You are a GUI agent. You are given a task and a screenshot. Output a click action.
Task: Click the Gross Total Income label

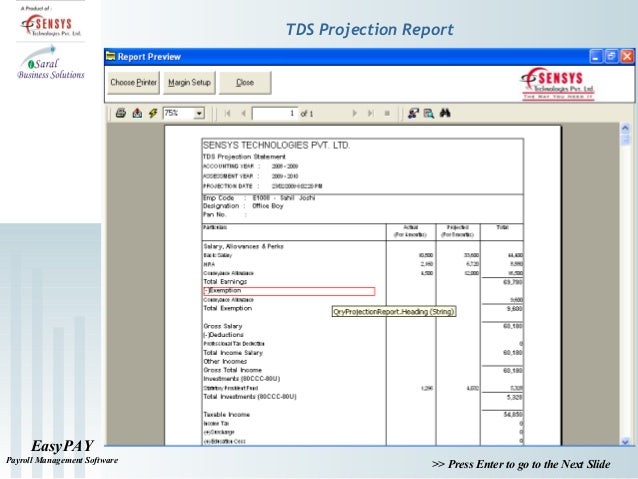point(232,370)
